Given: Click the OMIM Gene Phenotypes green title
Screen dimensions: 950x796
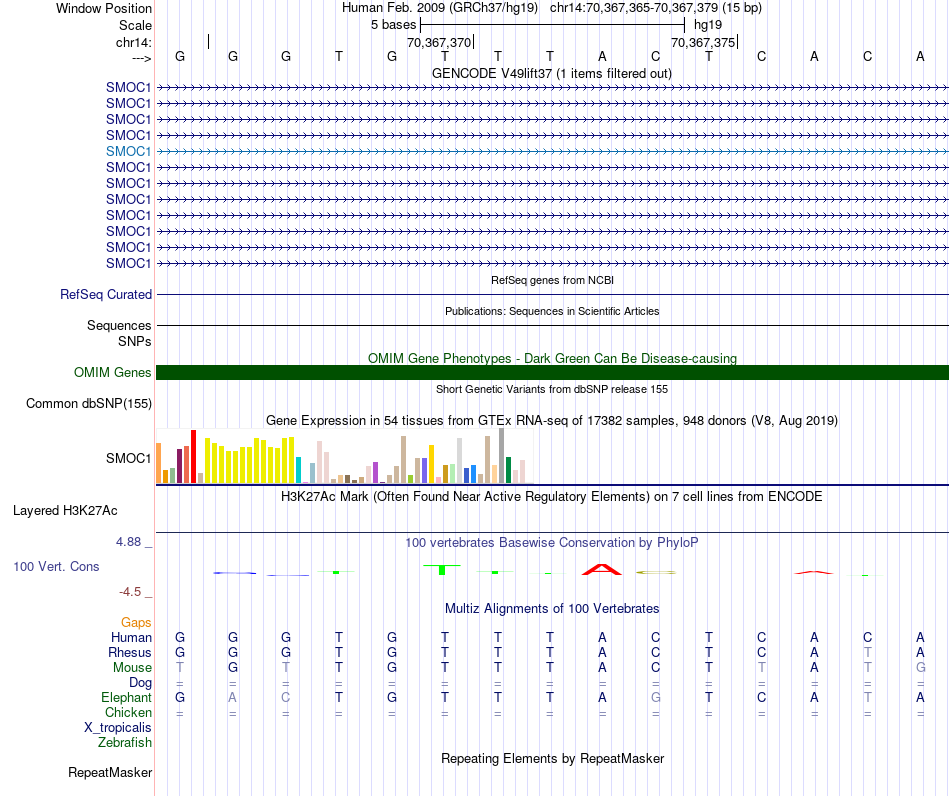Looking at the screenshot, I should tap(552, 359).
